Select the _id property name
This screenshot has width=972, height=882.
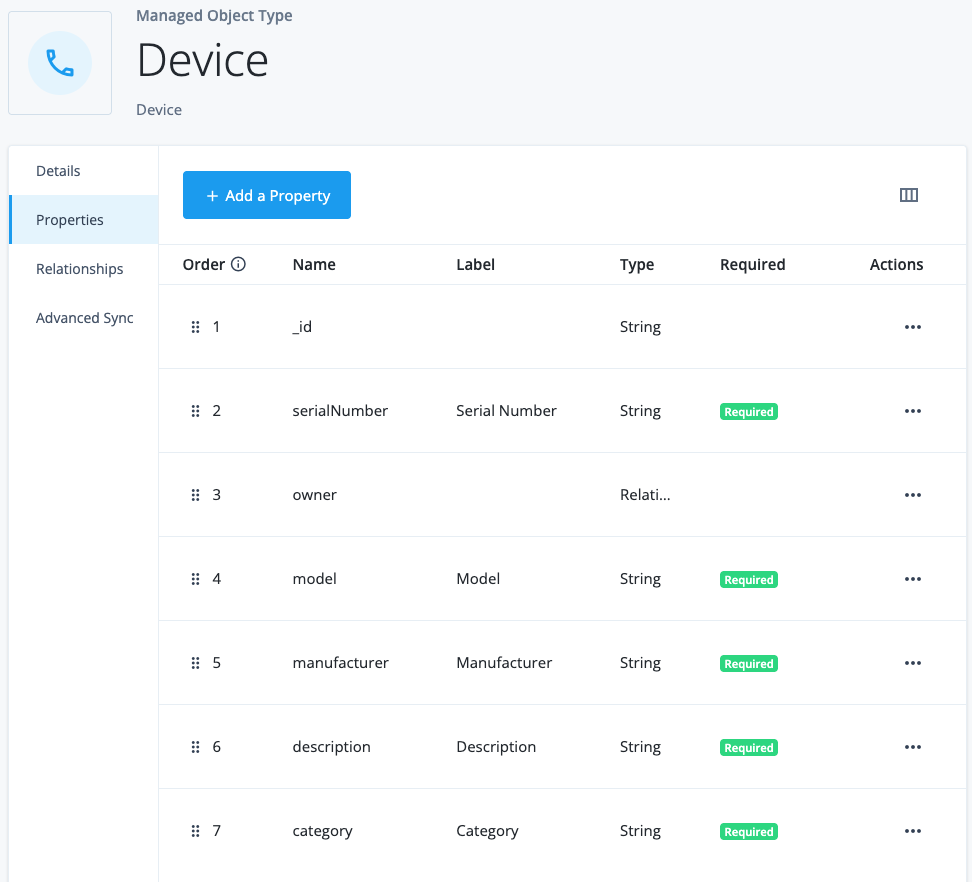pos(302,327)
